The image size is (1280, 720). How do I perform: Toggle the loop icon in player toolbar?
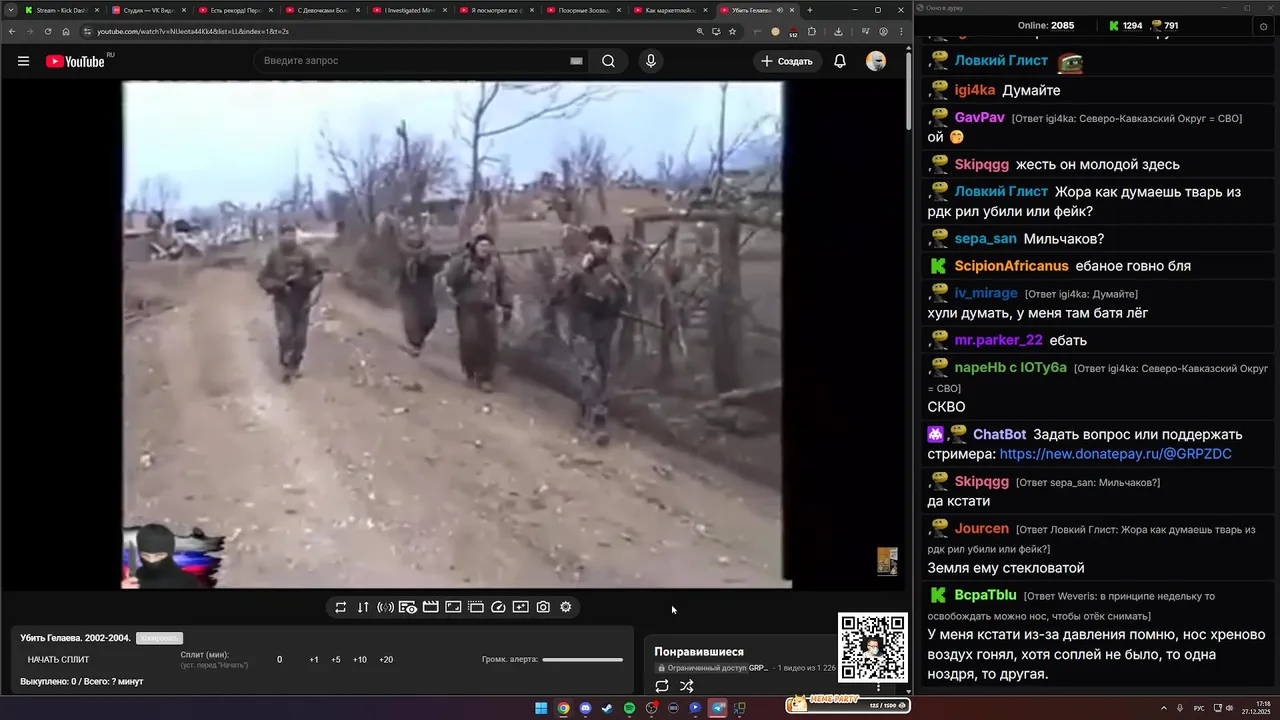coord(341,607)
